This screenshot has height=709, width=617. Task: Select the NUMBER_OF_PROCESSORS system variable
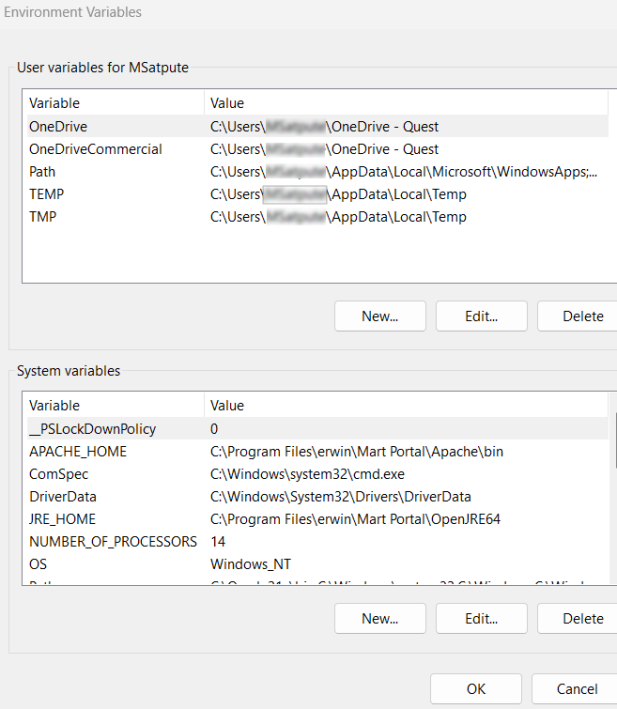coord(113,542)
